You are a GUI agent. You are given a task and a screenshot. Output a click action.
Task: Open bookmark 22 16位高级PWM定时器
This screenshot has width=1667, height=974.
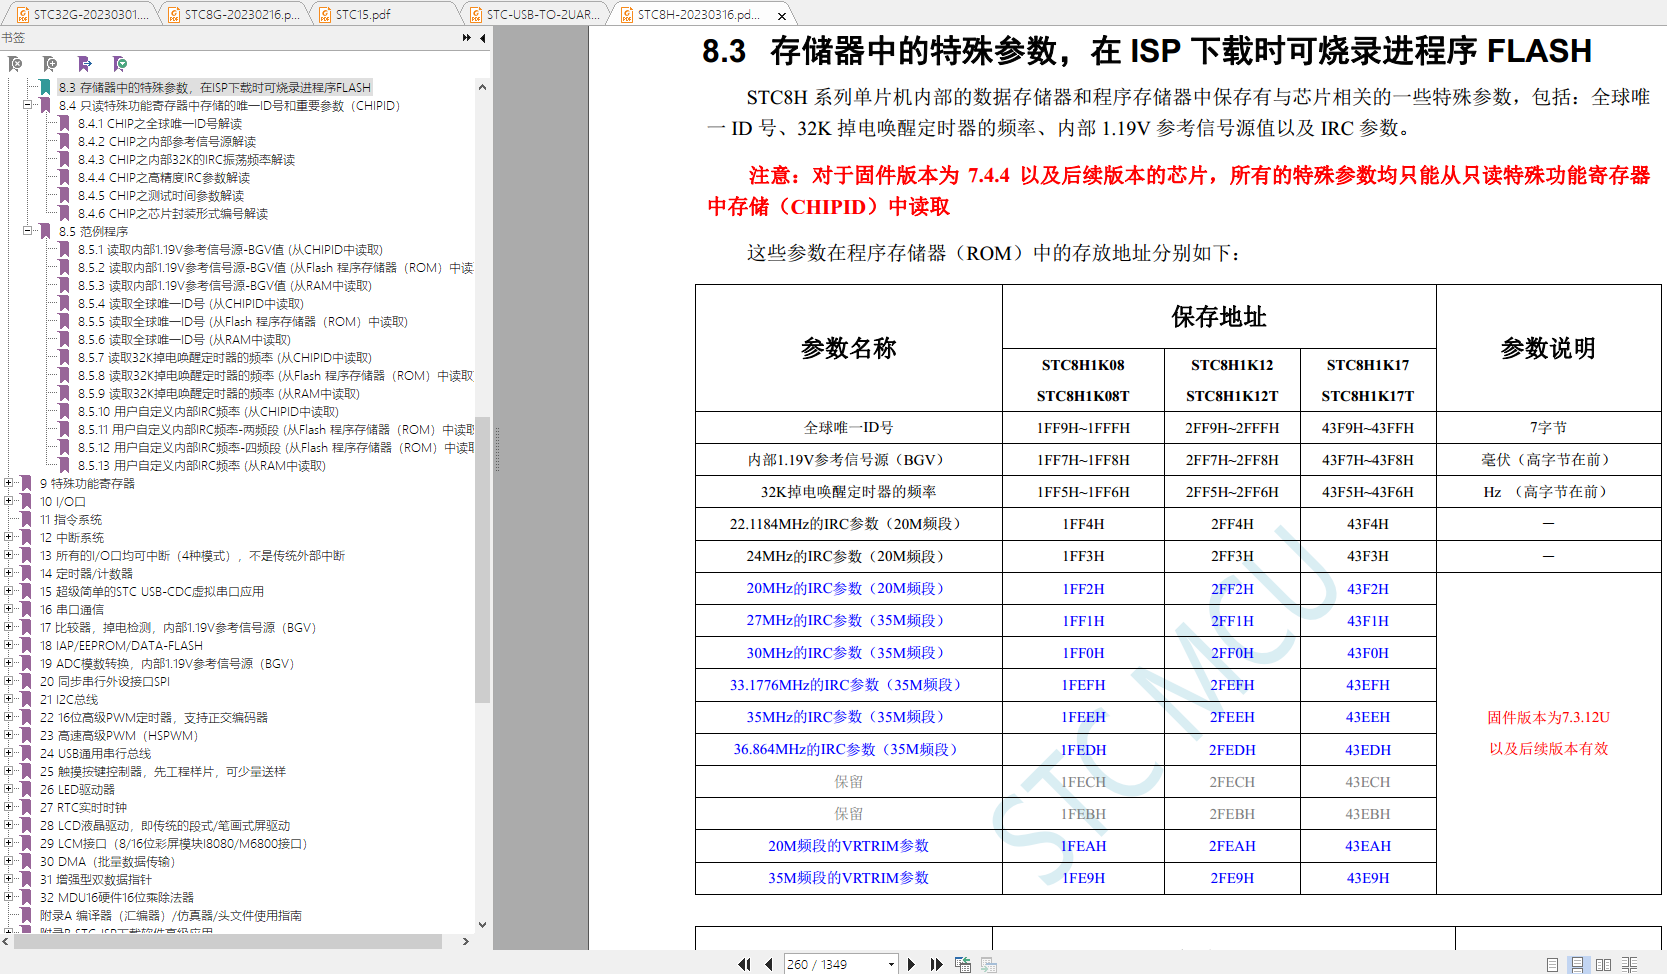click(154, 717)
